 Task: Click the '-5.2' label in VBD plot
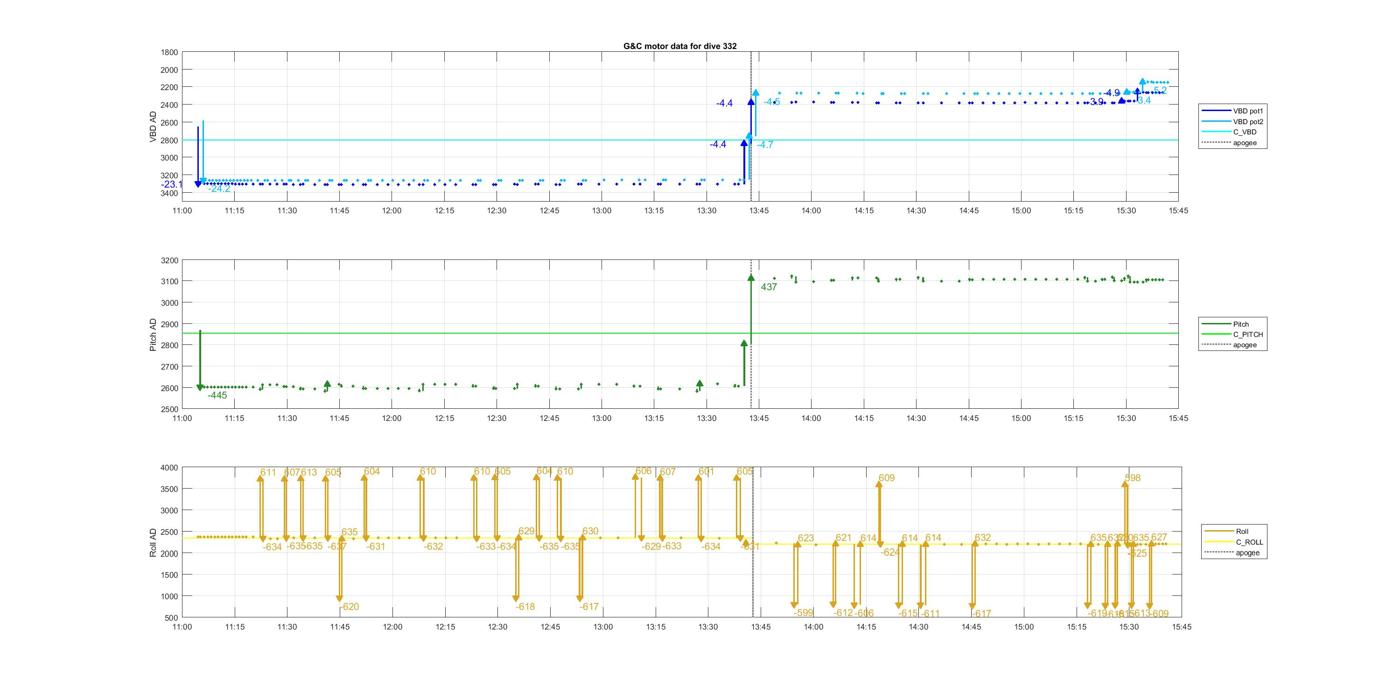coord(1159,90)
